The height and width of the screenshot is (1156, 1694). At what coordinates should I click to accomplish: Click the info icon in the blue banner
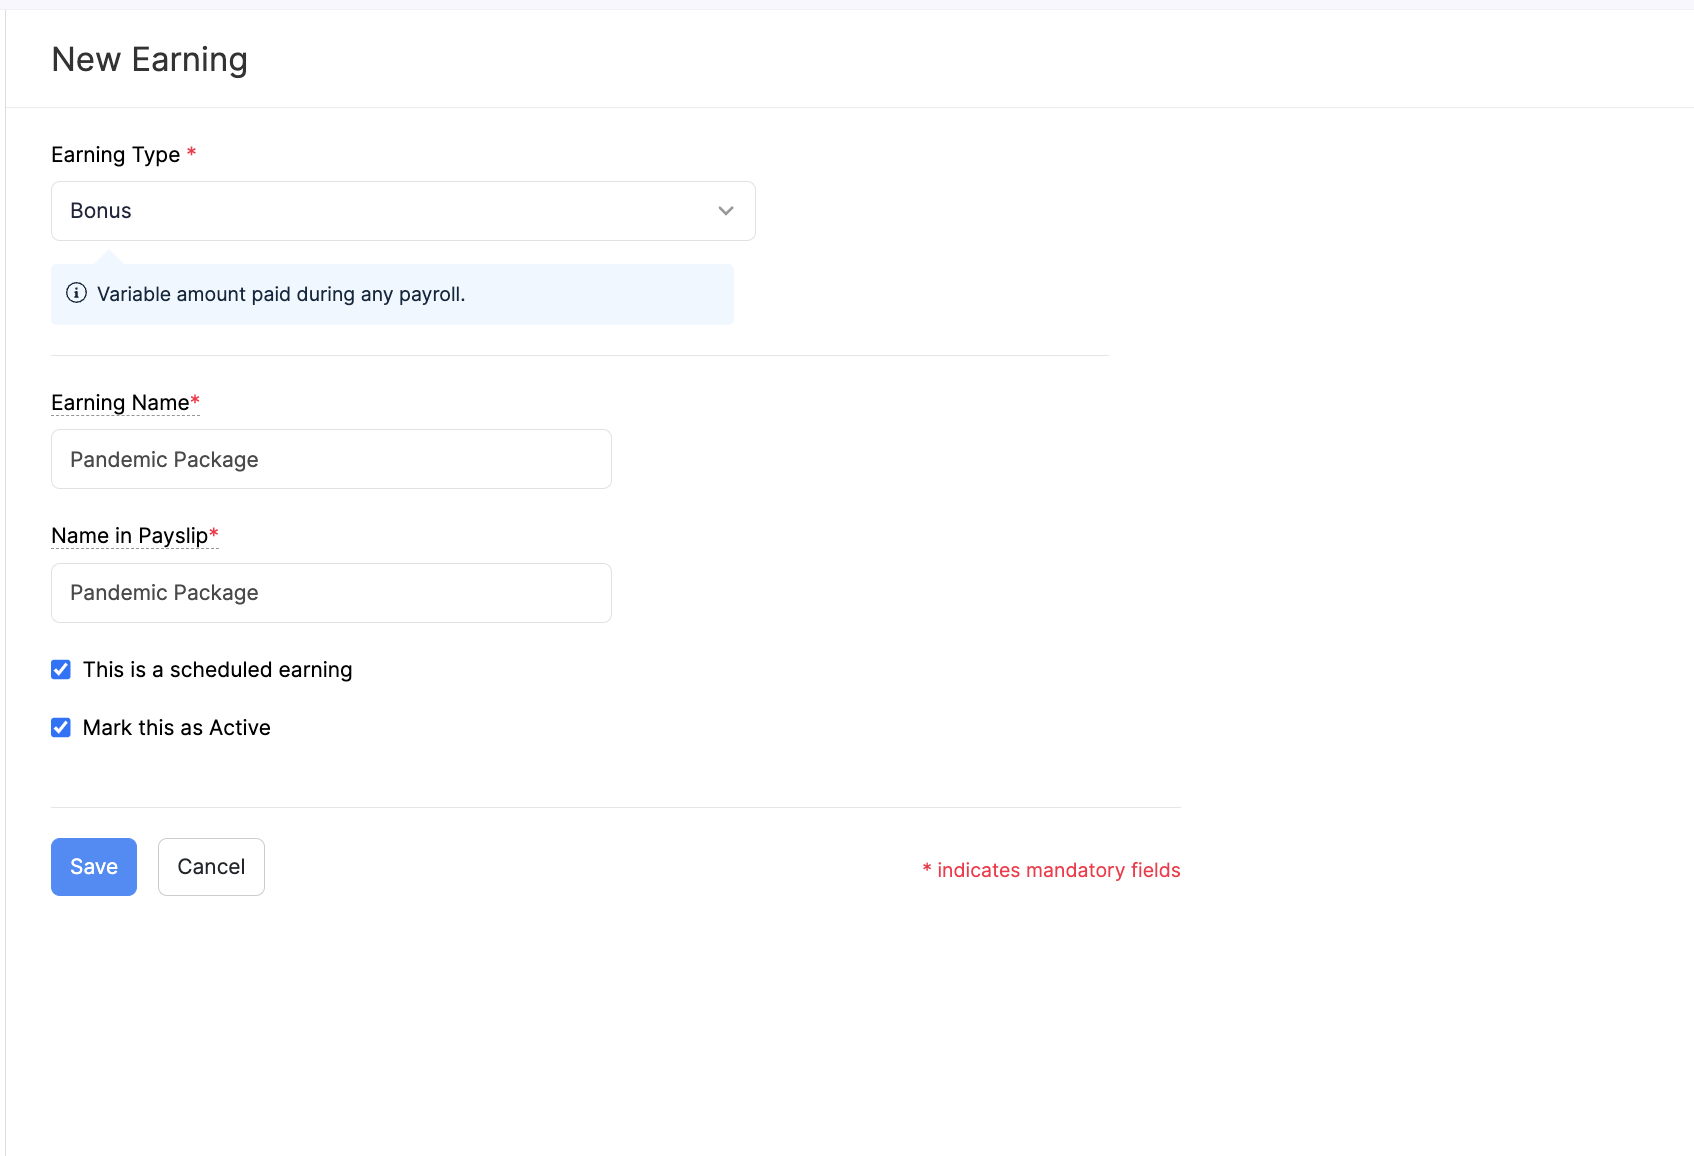pyautogui.click(x=76, y=293)
